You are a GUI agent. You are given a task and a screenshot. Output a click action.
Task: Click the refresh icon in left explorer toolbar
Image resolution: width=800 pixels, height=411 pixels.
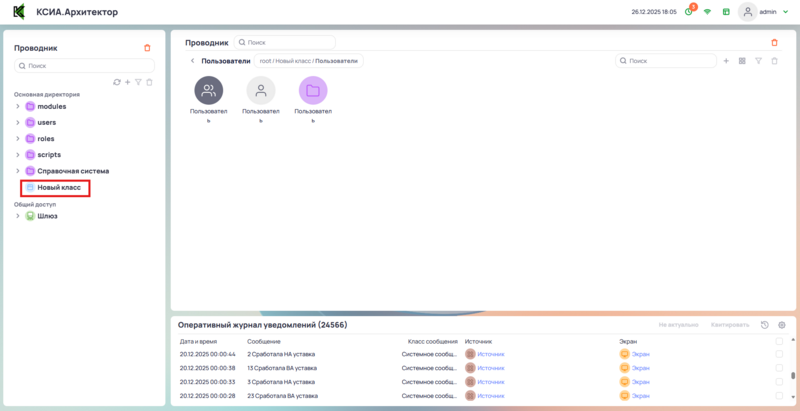coord(117,82)
